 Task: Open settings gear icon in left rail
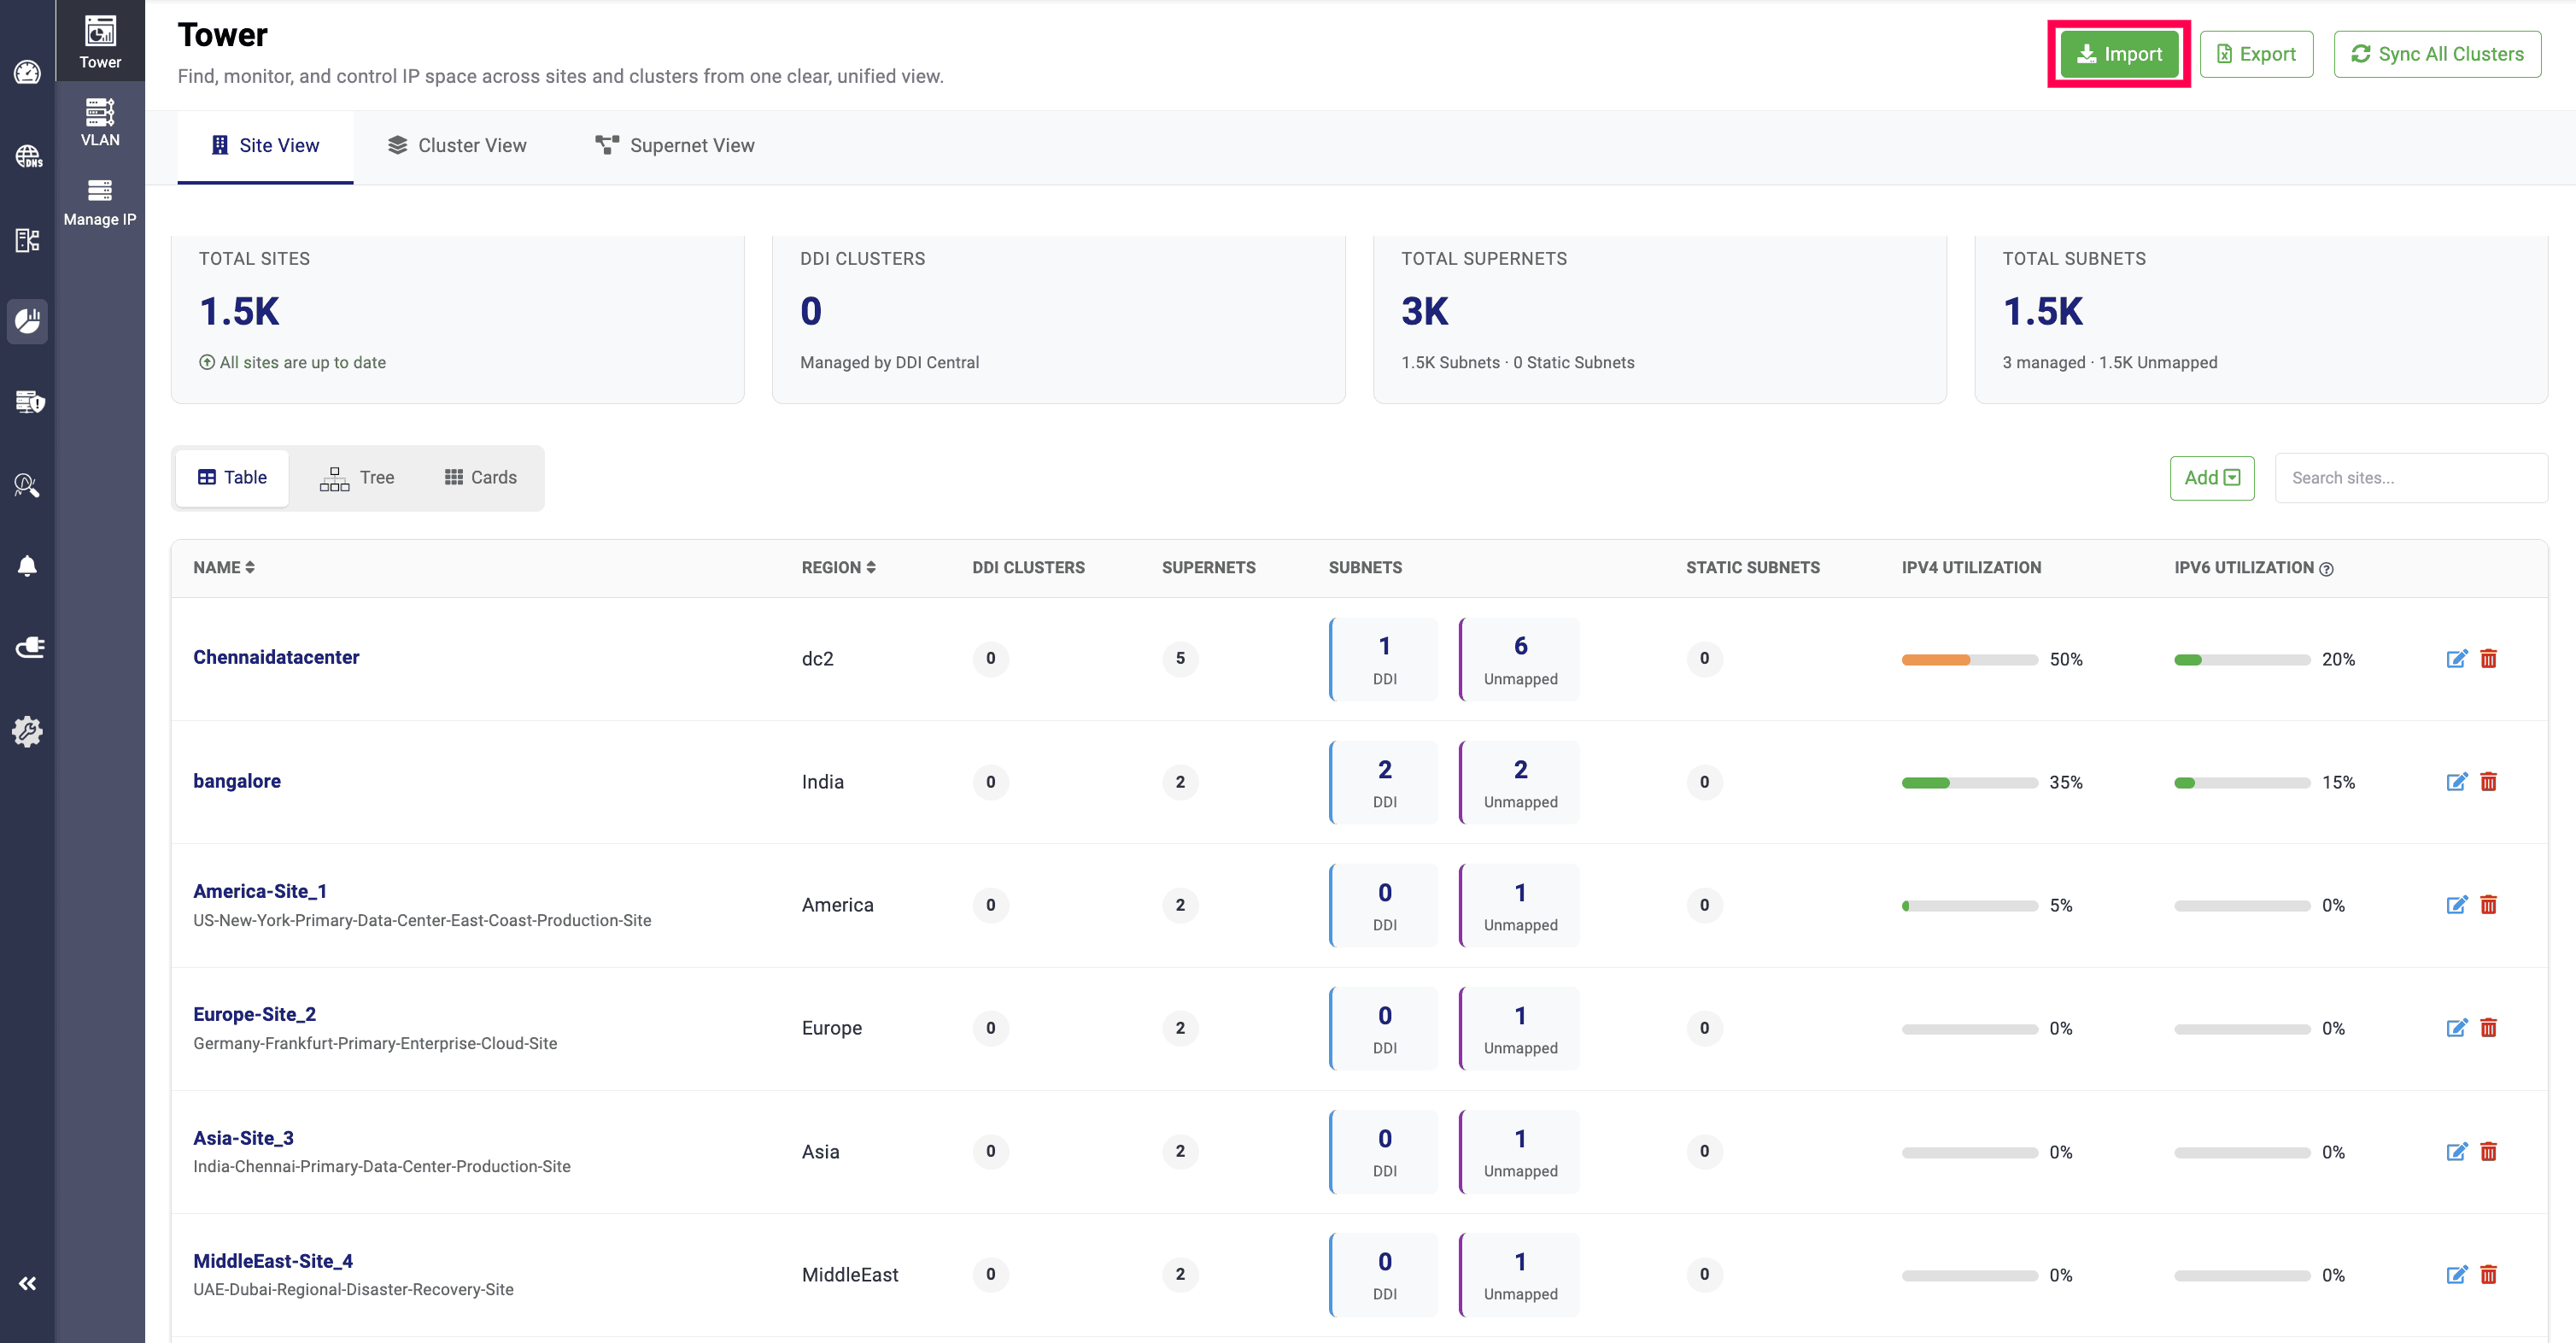(27, 731)
